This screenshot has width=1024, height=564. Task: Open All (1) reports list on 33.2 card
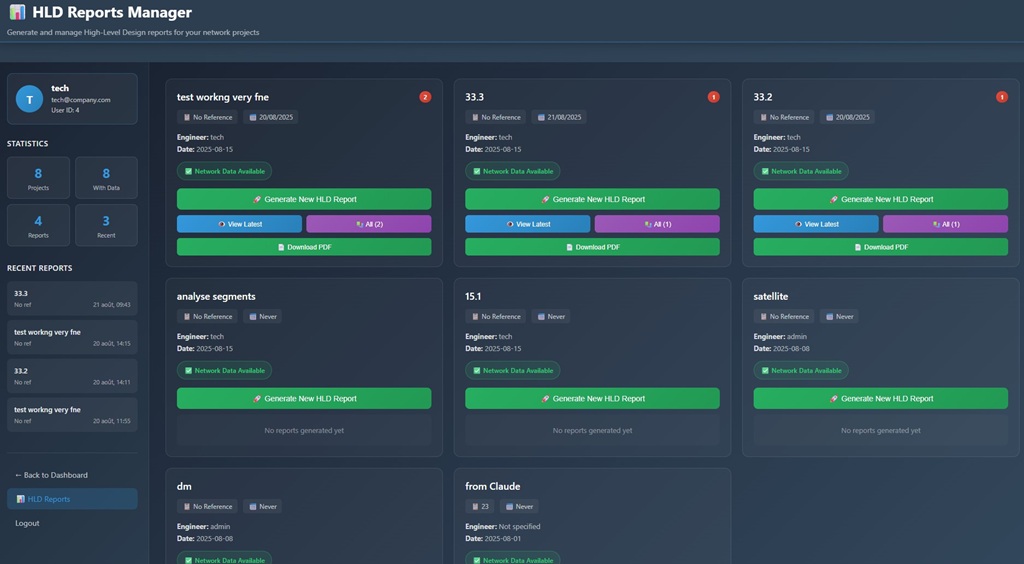[x=945, y=224]
